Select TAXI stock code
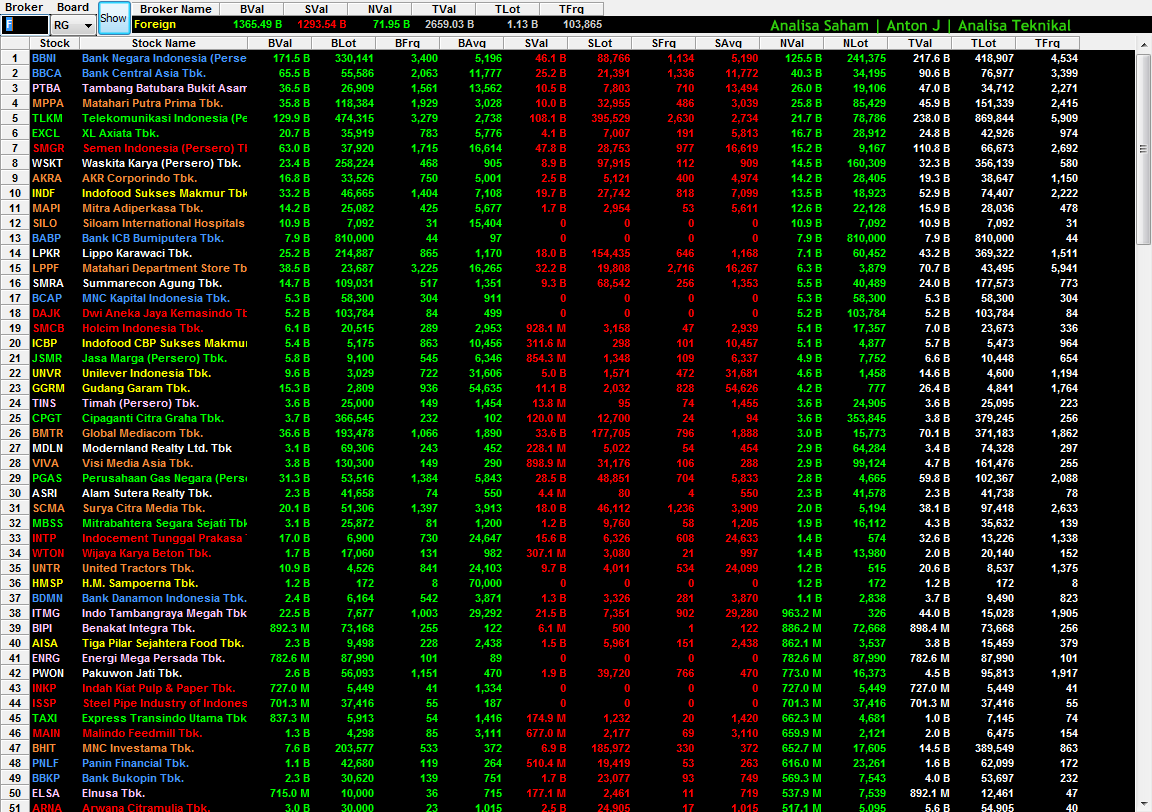 pyautogui.click(x=45, y=719)
